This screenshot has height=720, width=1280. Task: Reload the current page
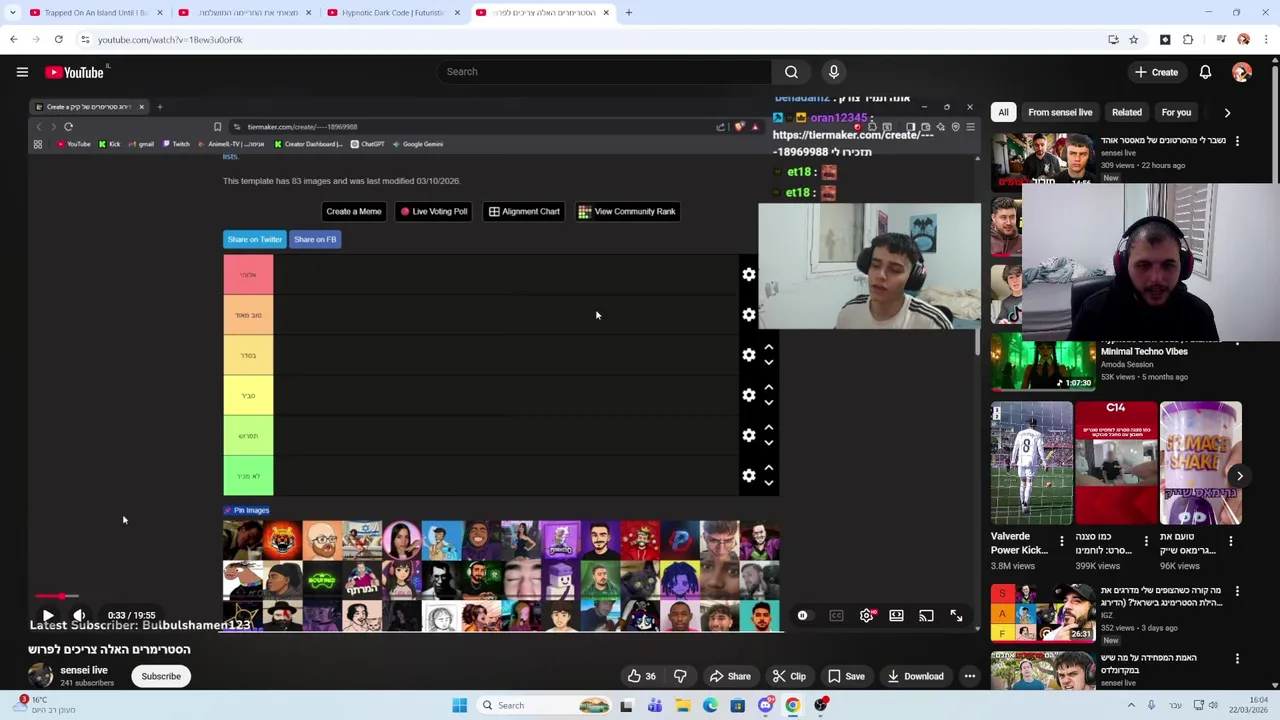click(x=58, y=40)
